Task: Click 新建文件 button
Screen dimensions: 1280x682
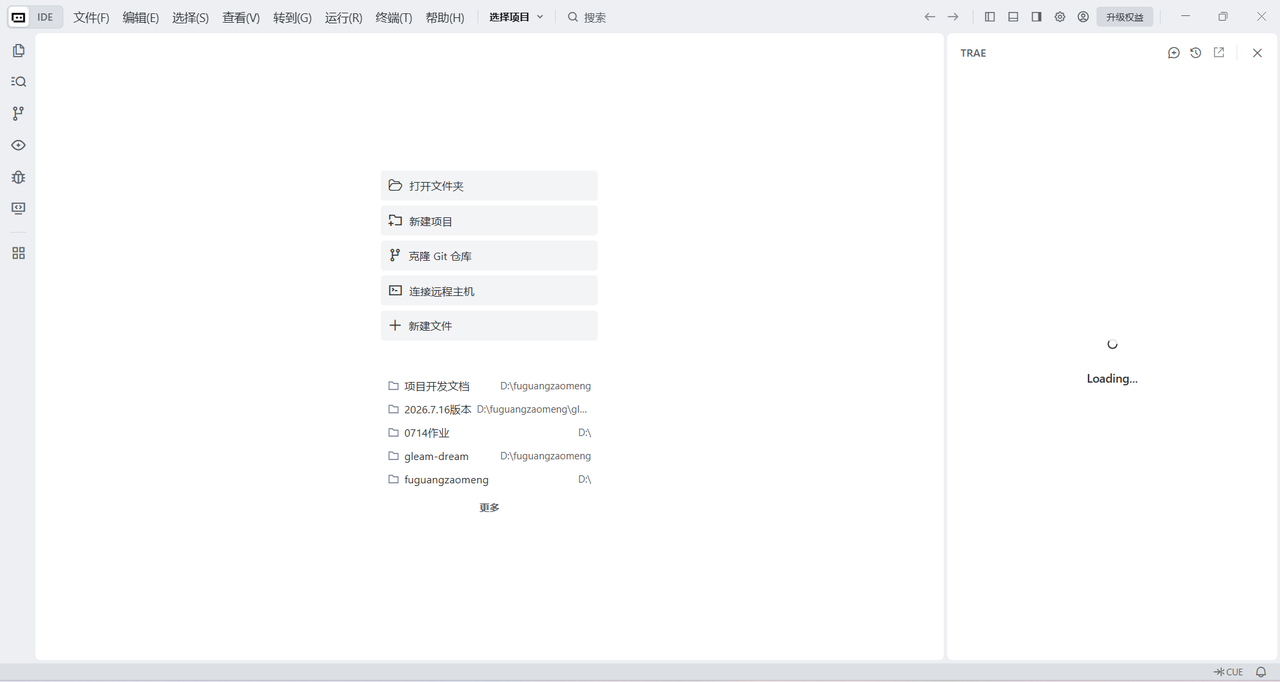Action: [489, 326]
